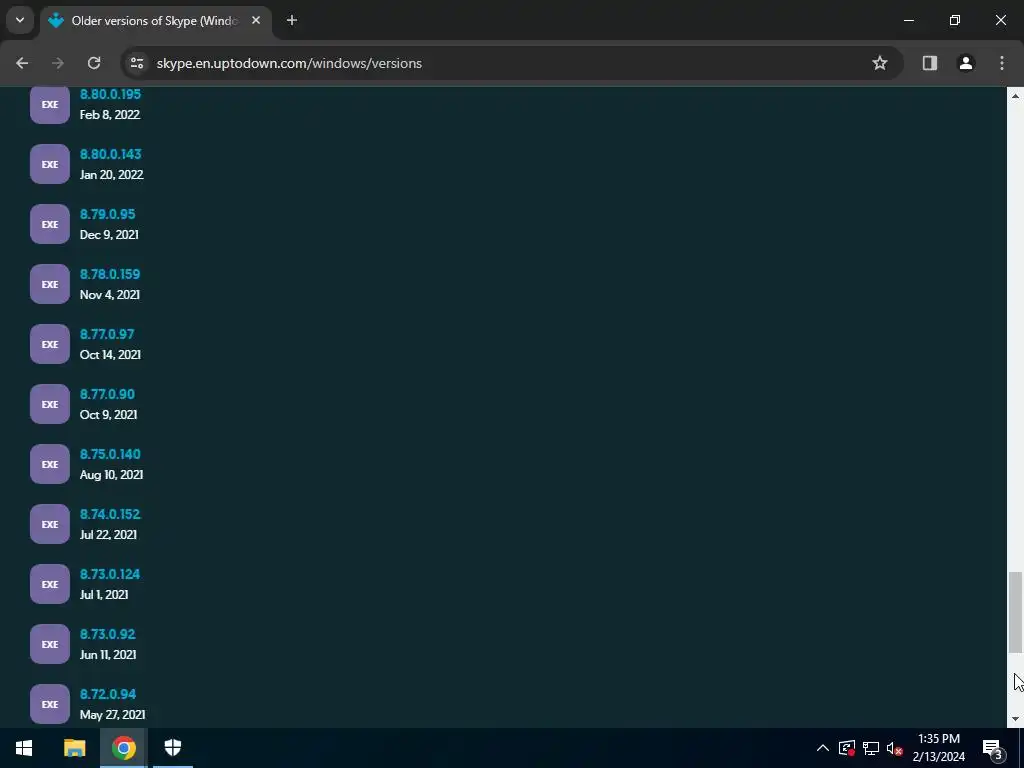This screenshot has width=1024, height=768.
Task: Click the Jul 1, 2021 release date
Action: click(x=104, y=596)
